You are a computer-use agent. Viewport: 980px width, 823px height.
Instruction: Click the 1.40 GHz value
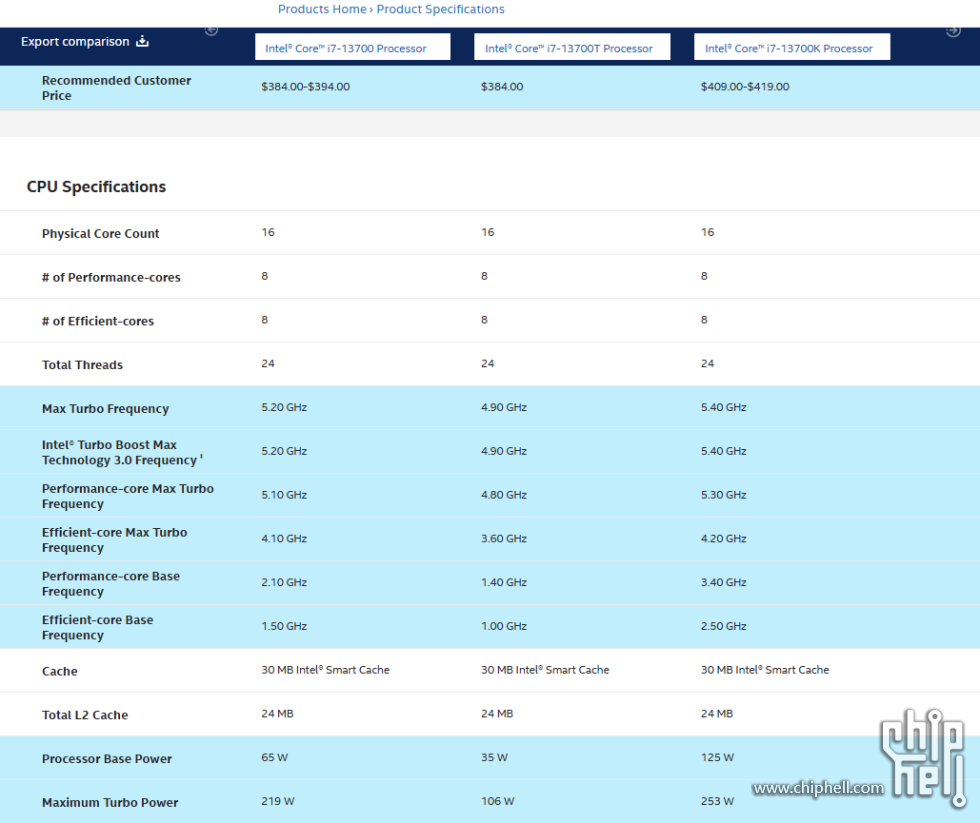tap(504, 582)
